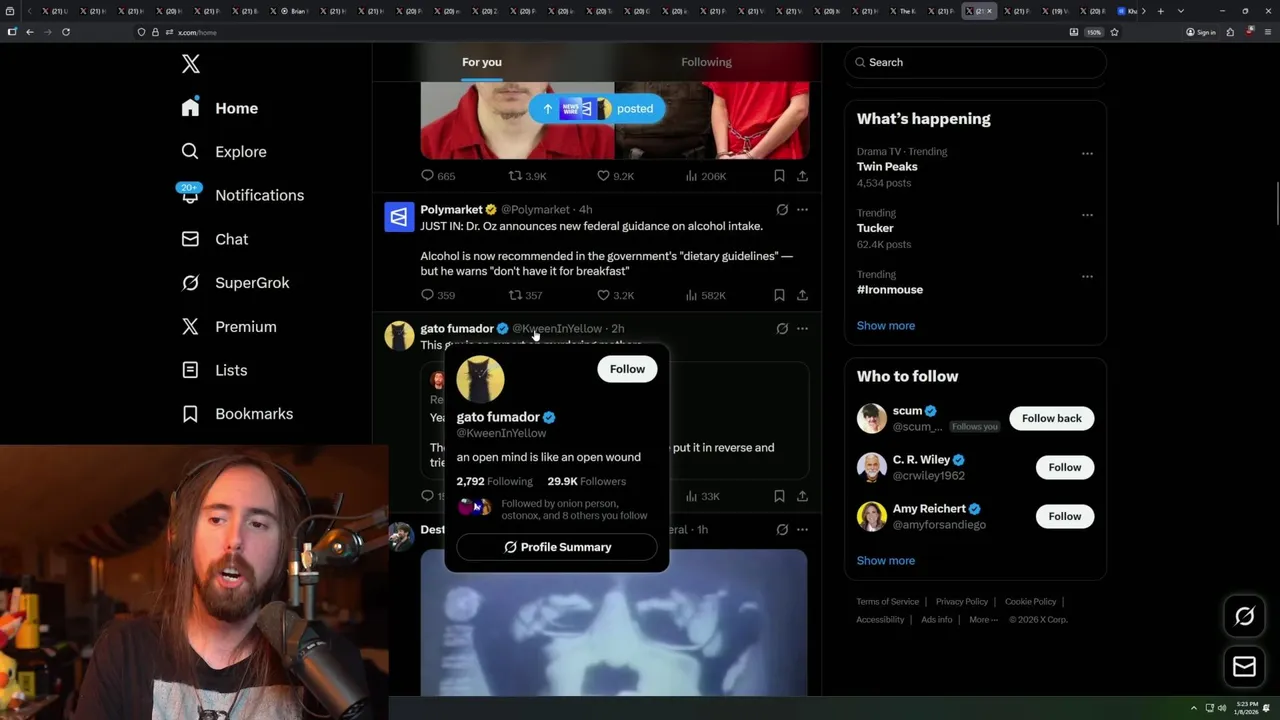Open SuperGrok in sidebar

click(235, 283)
